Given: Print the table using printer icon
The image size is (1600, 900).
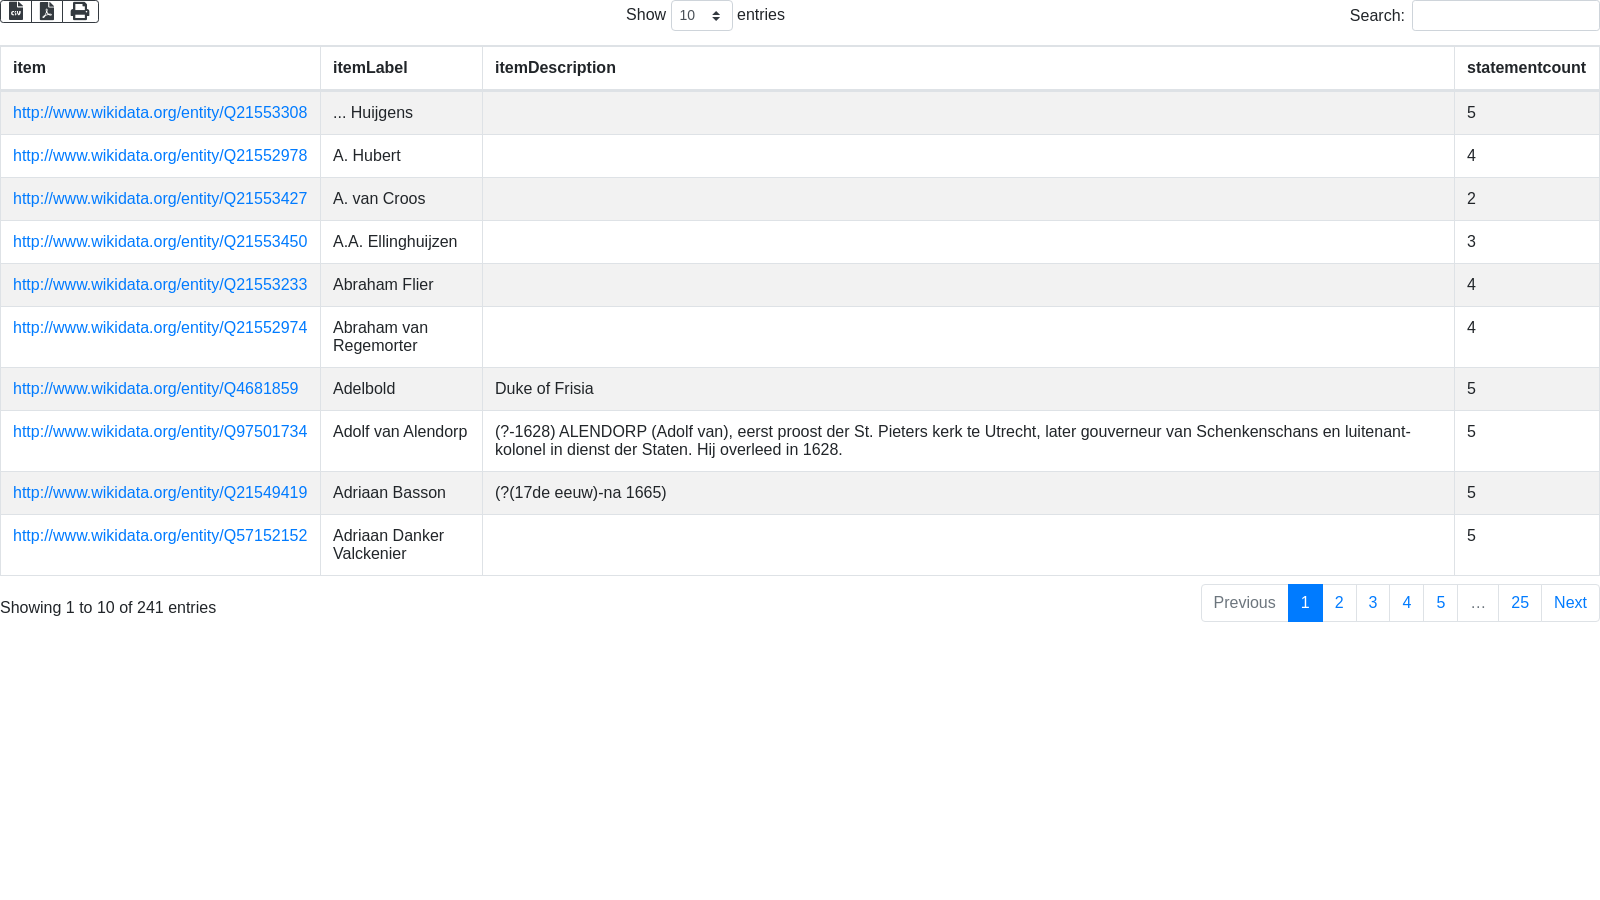Looking at the screenshot, I should [80, 11].
